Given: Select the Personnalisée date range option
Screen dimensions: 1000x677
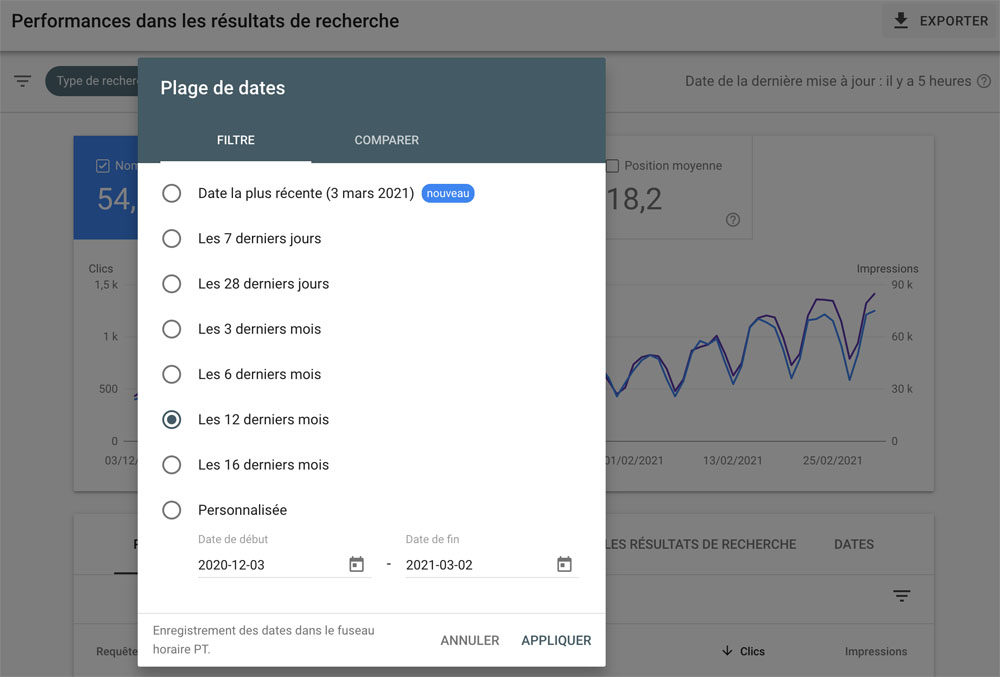Looking at the screenshot, I should [172, 510].
